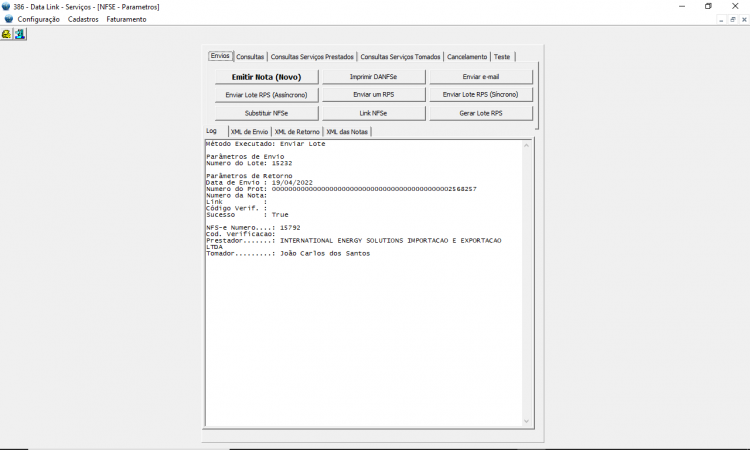Image resolution: width=750 pixels, height=450 pixels.
Task: Click the app globe icon in the title bar
Action: tap(6, 7)
